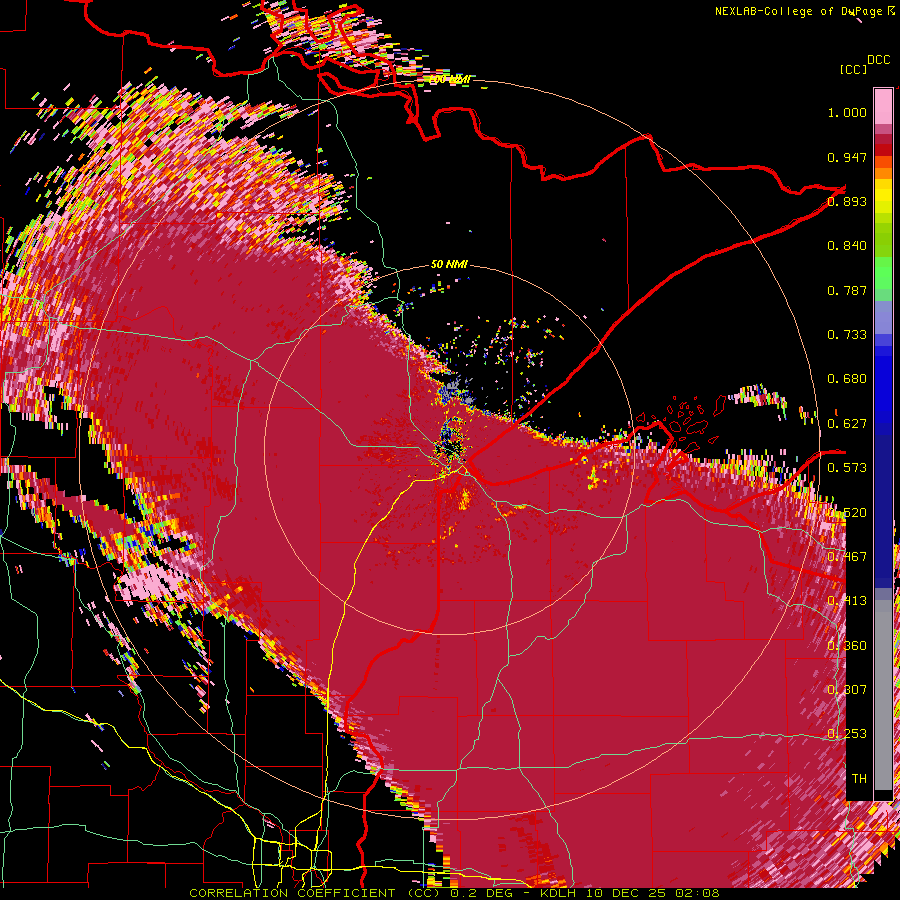900x900 pixels.
Task: Click the 0.573 scale value
Action: [x=847, y=468]
